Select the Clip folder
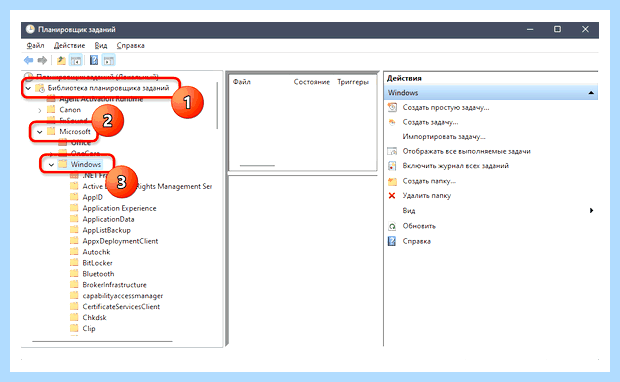 [89, 328]
